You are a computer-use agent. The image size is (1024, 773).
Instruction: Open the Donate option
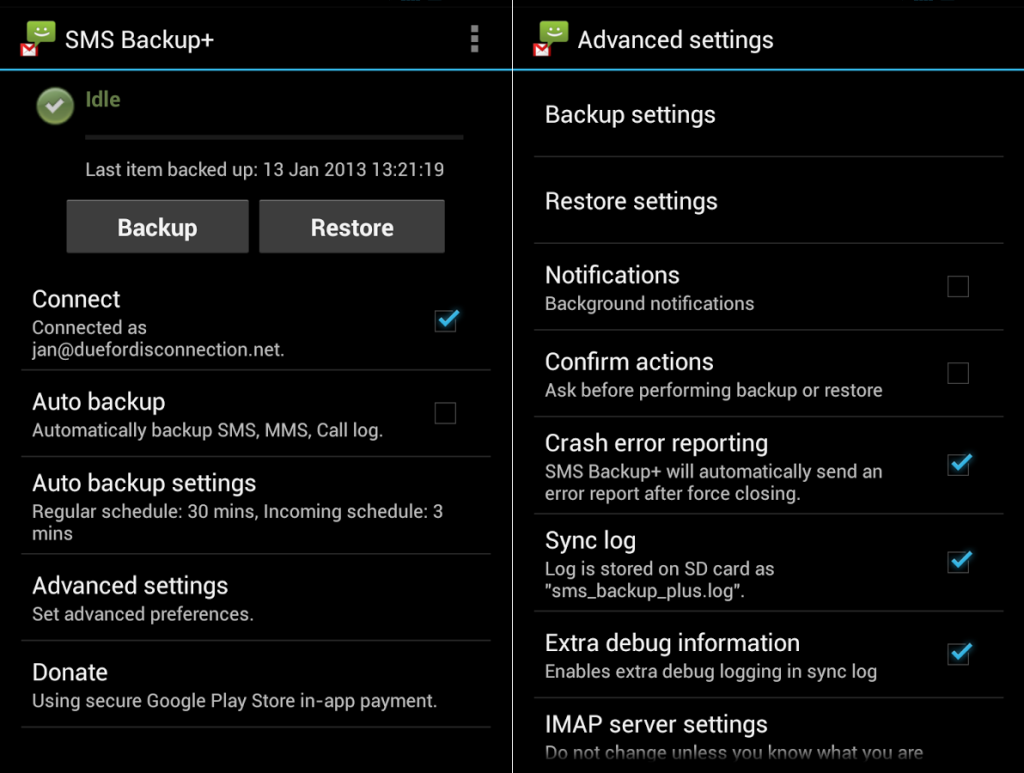tap(256, 684)
